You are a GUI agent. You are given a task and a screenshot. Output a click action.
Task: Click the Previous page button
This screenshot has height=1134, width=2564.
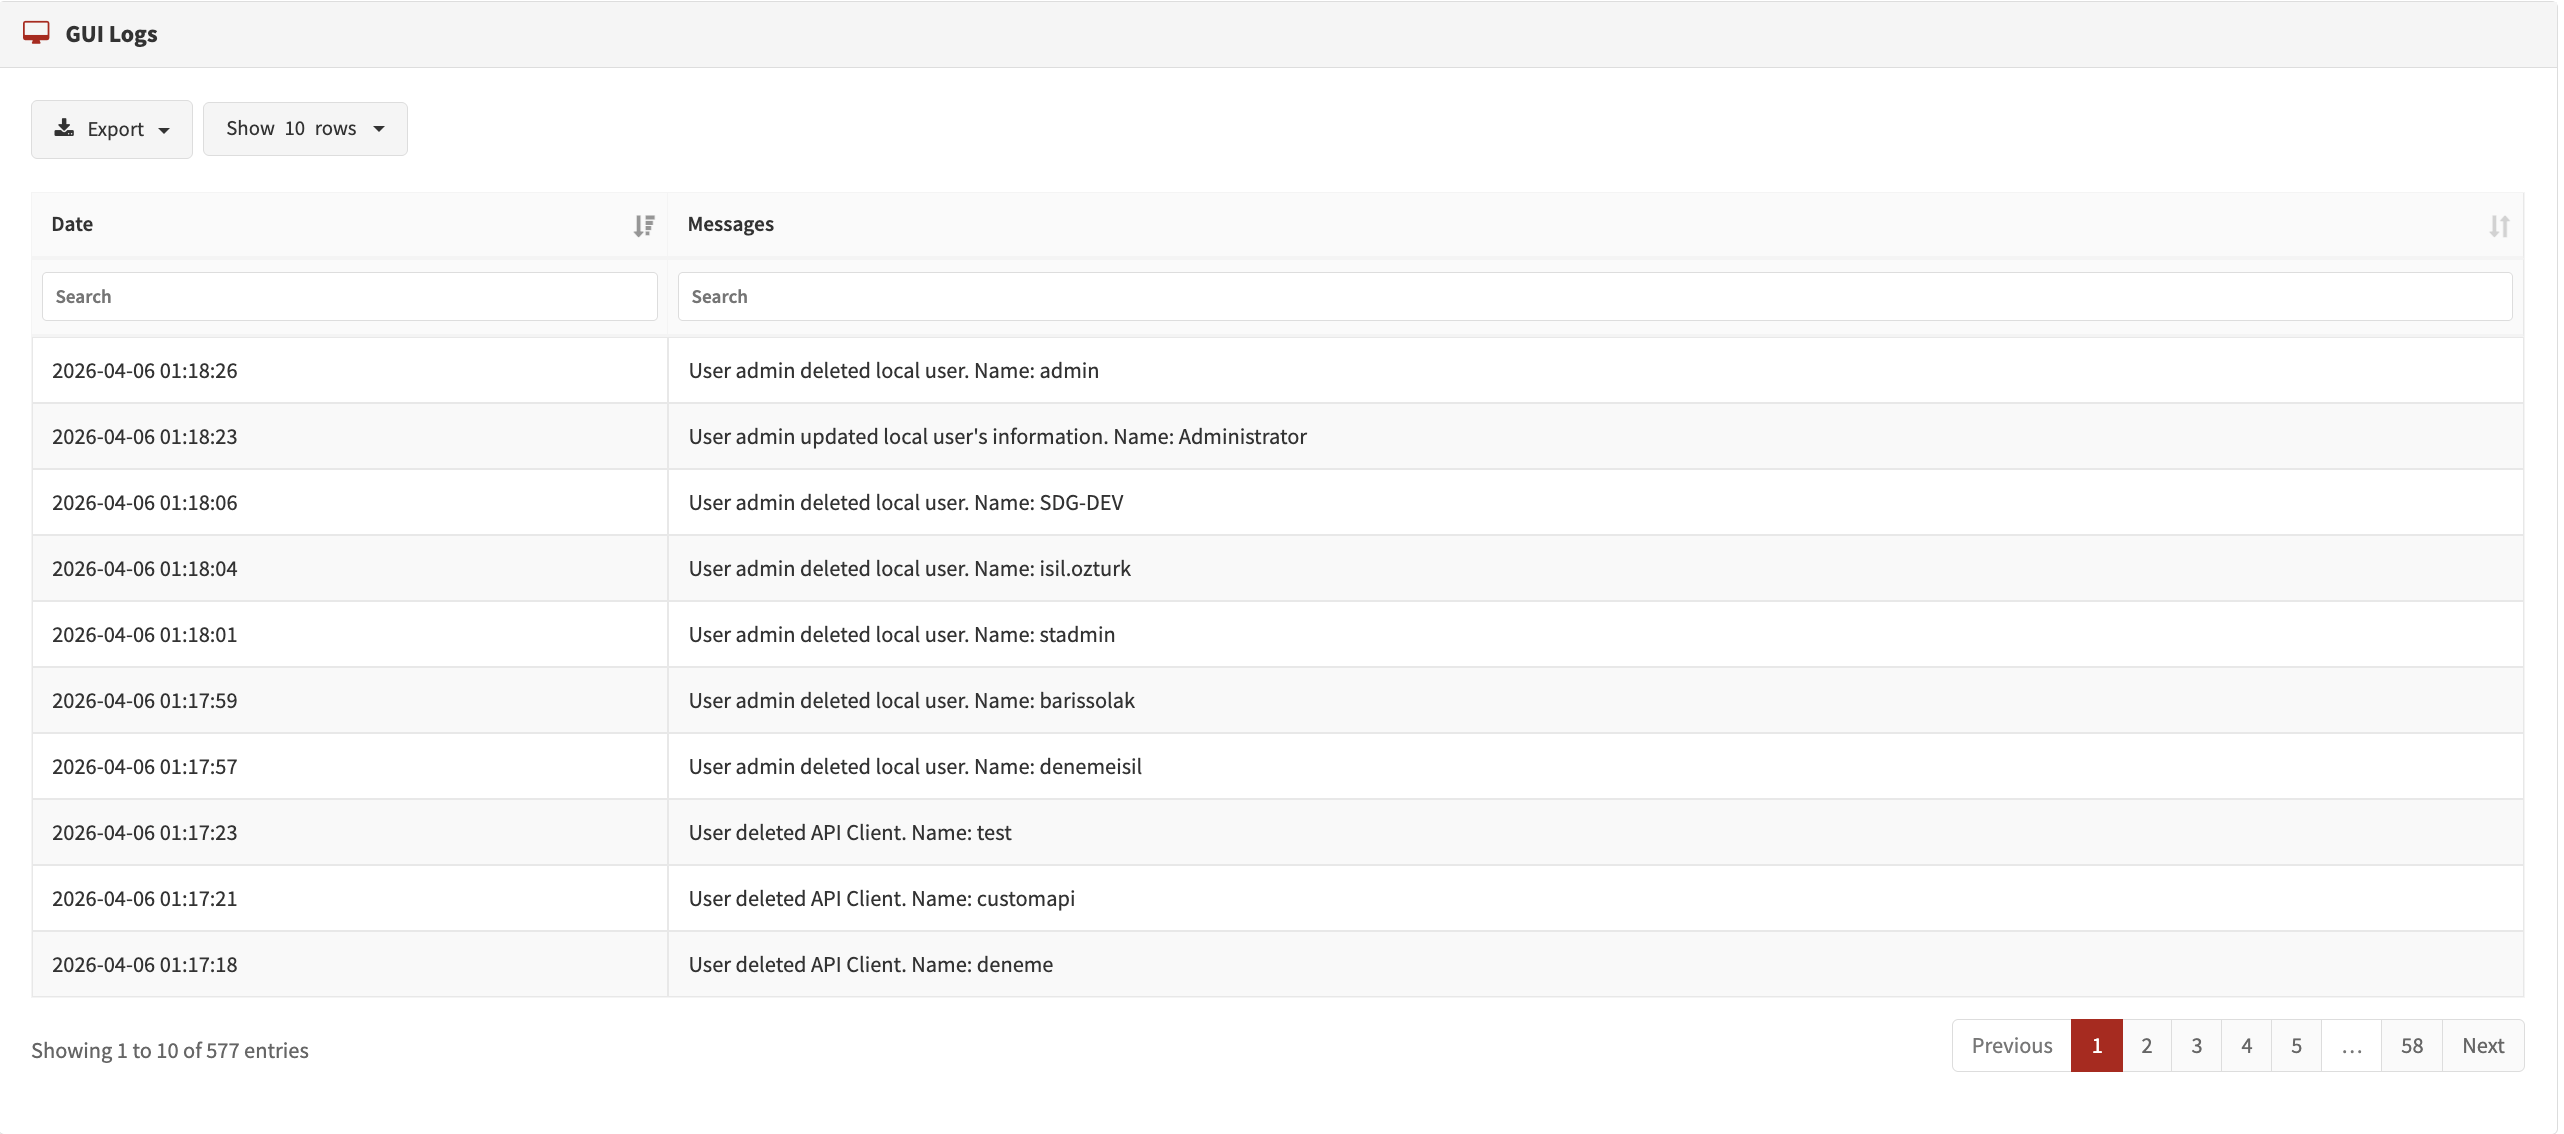tap(2011, 1046)
